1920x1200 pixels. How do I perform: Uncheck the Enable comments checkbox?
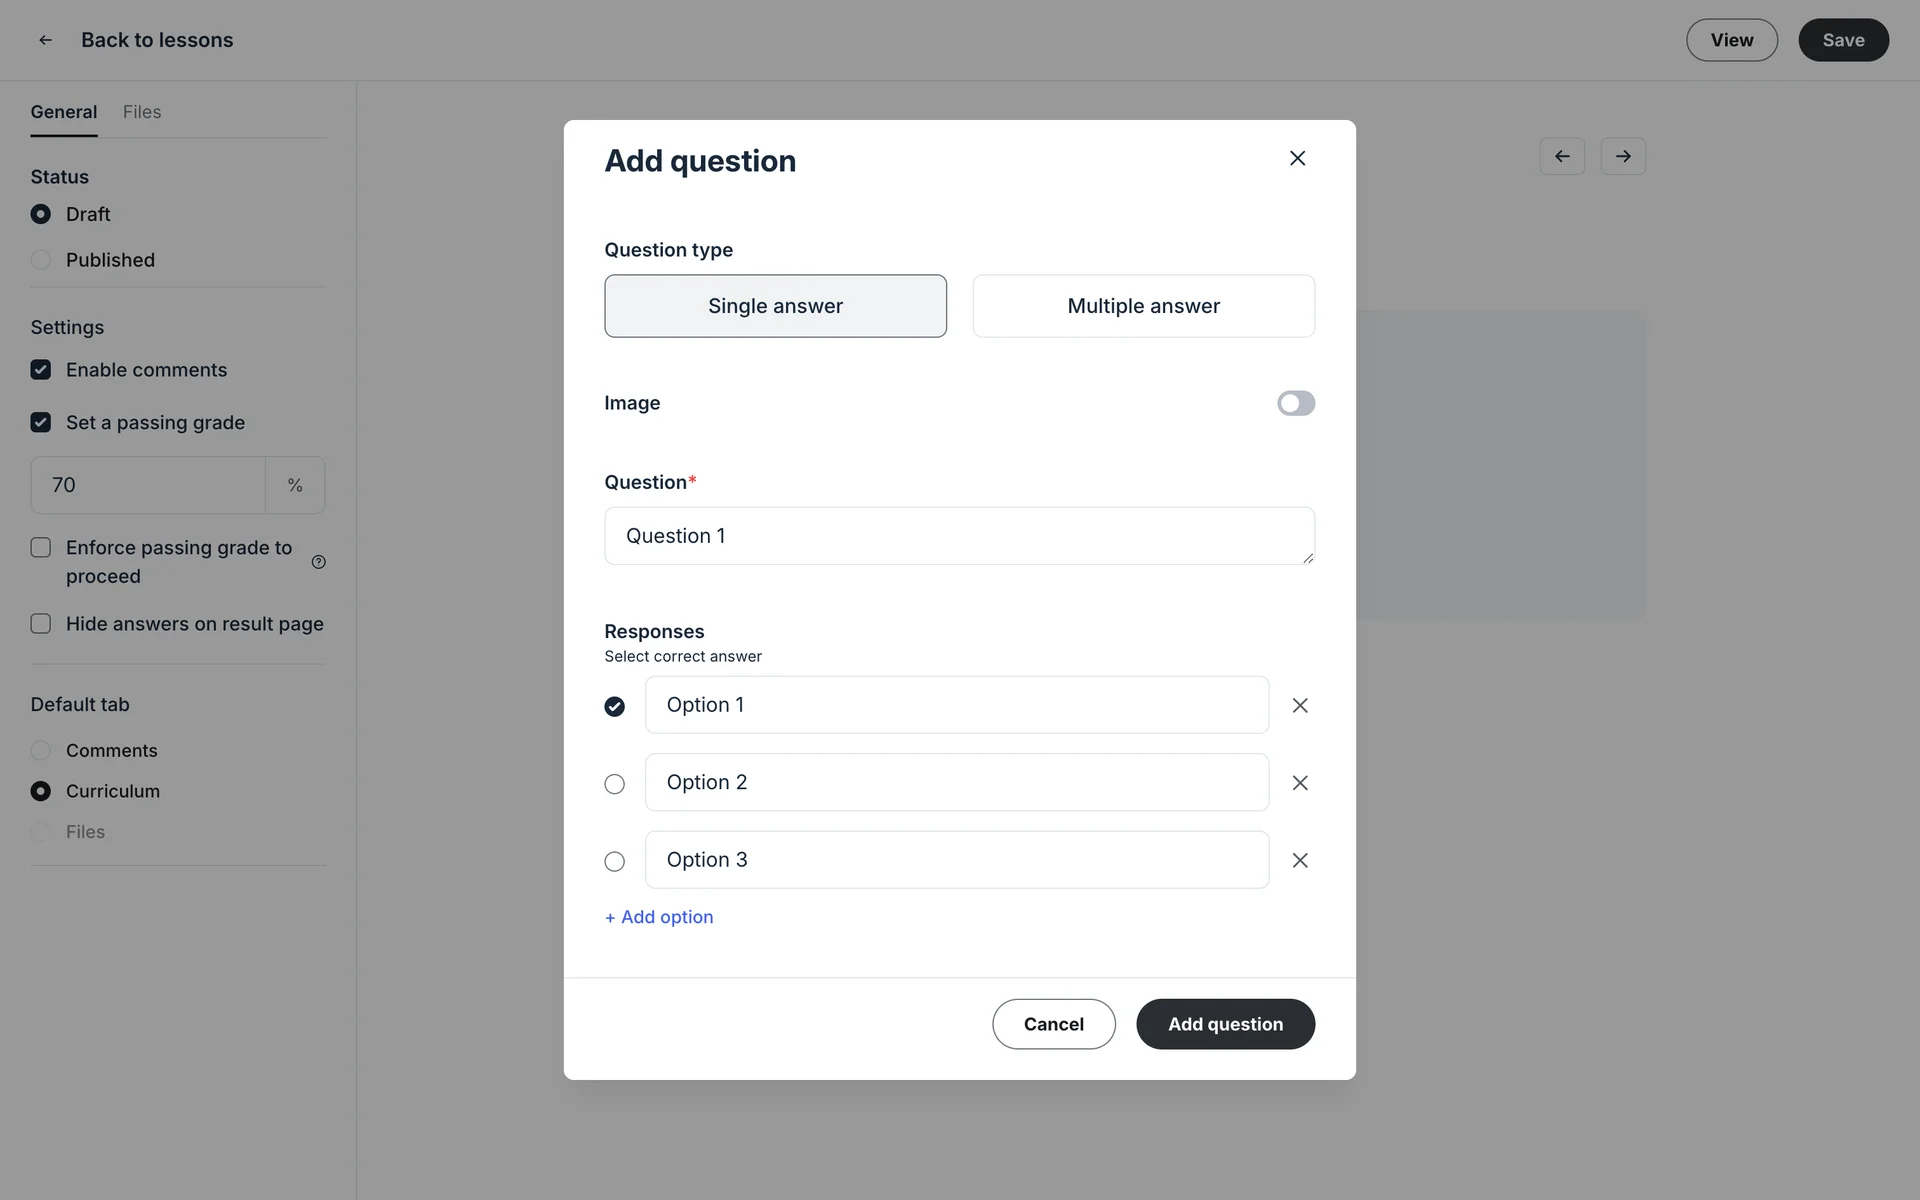41,370
